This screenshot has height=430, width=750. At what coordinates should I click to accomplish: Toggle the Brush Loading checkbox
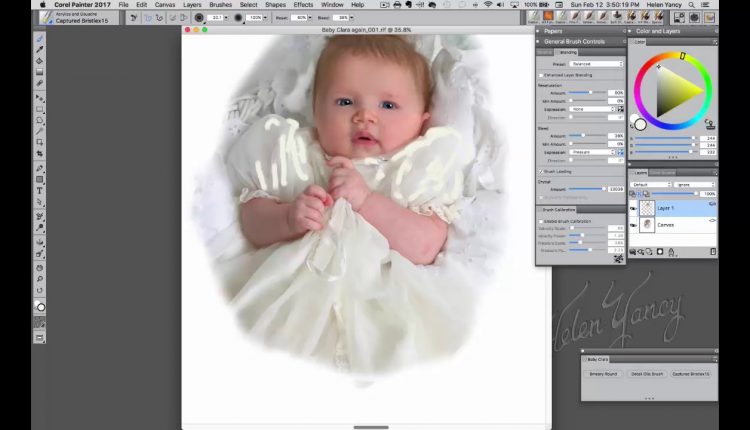pos(541,171)
